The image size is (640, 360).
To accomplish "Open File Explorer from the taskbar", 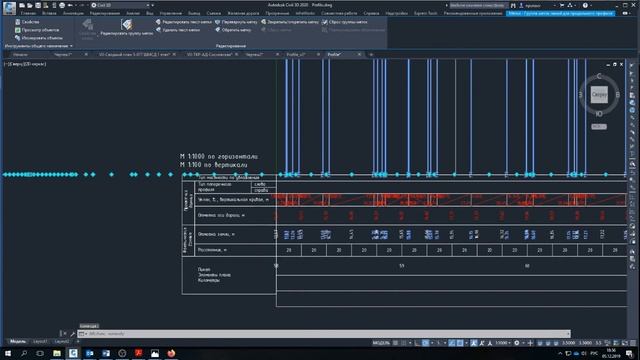I will [57, 353].
